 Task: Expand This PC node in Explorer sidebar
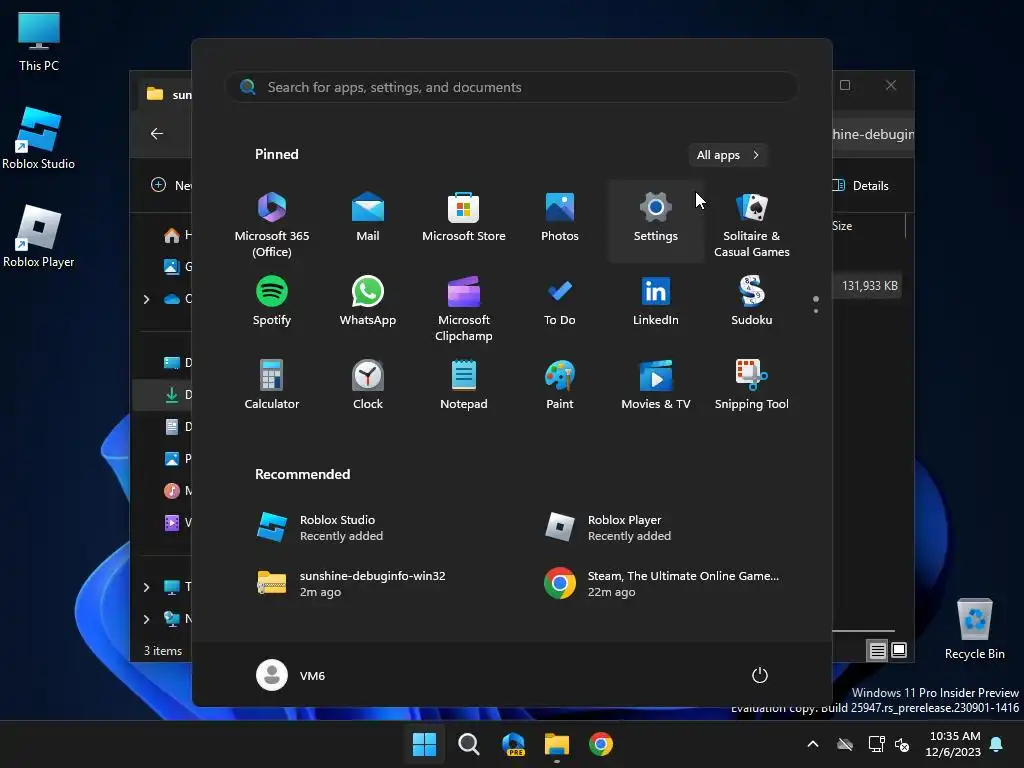(x=146, y=587)
